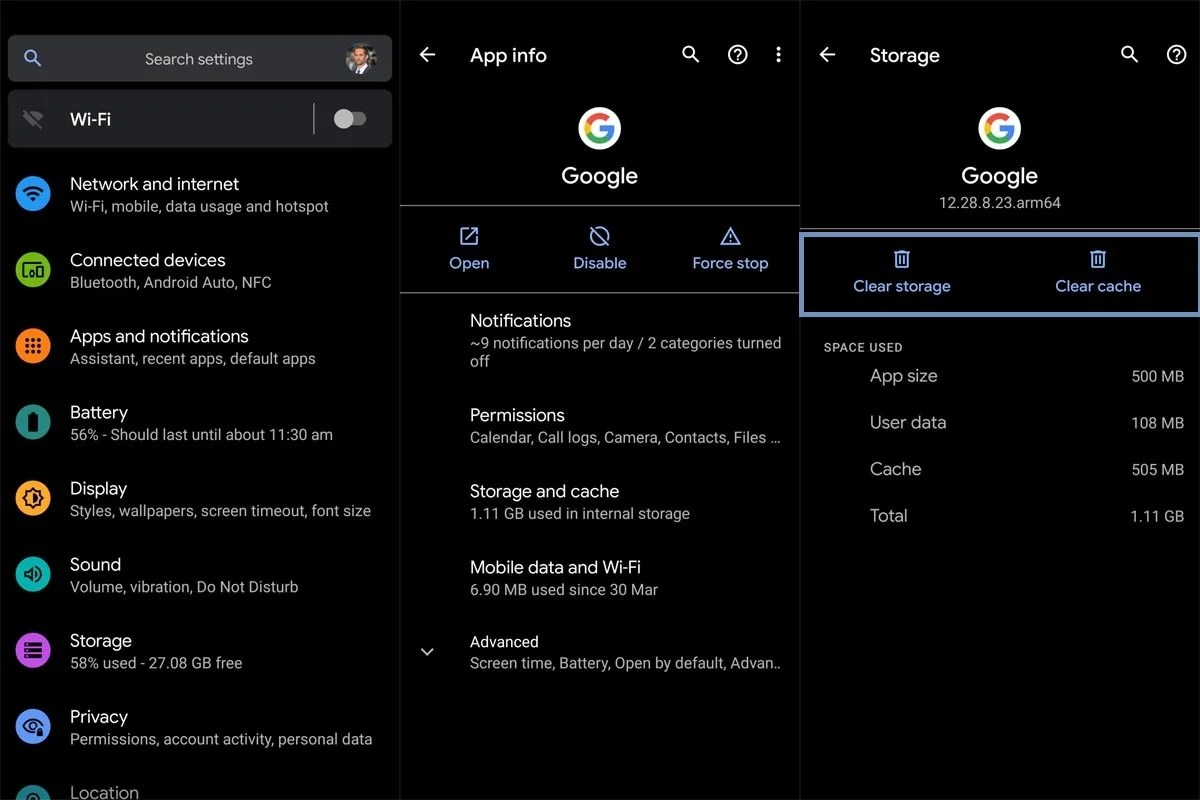This screenshot has height=800, width=1200.
Task: Disable the Google app
Action: (x=600, y=249)
